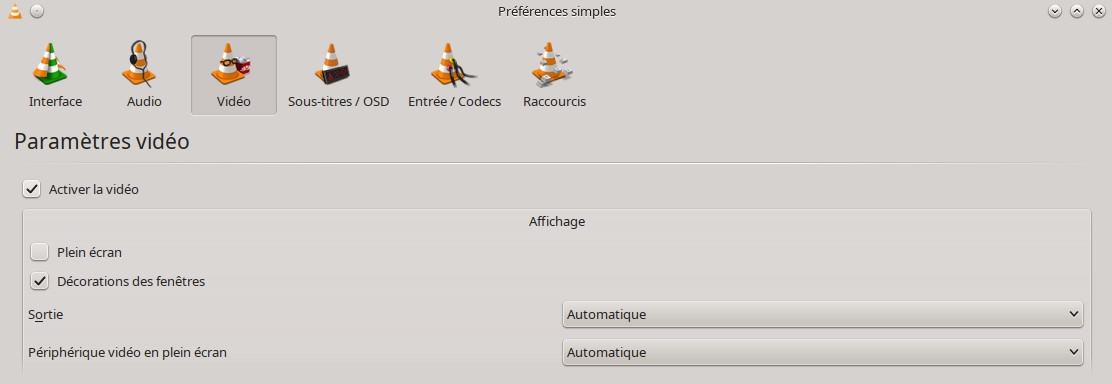The height and width of the screenshot is (384, 1112).
Task: Switch to the Audio tab label
Action: 144,102
